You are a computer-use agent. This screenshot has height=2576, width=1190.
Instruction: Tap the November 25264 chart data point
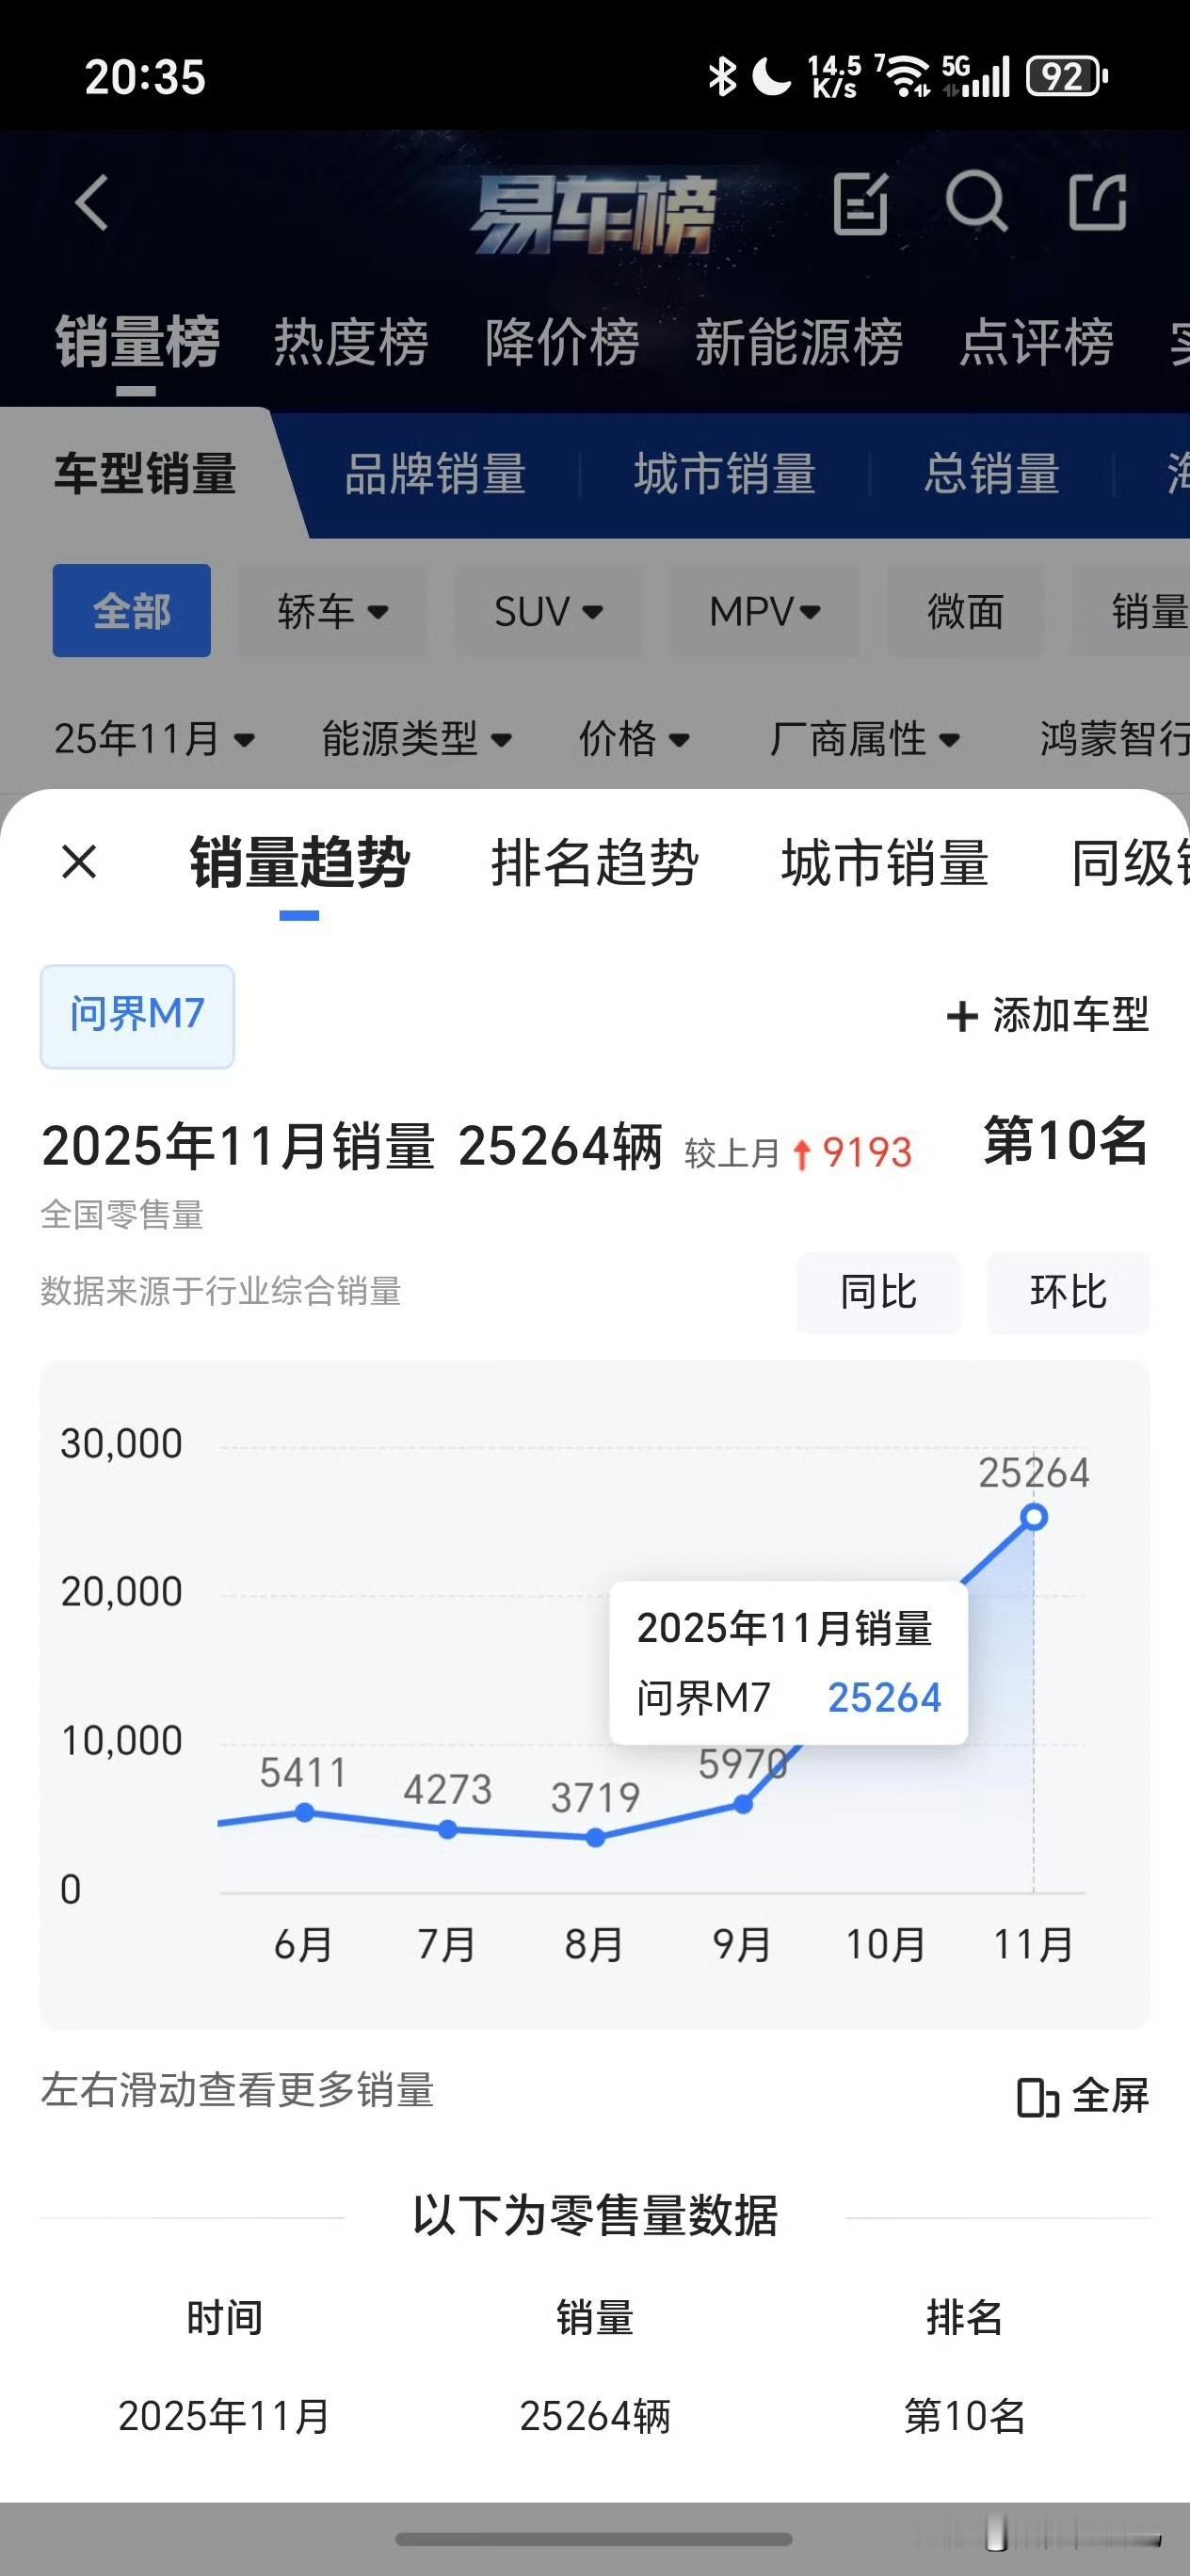point(1034,1517)
